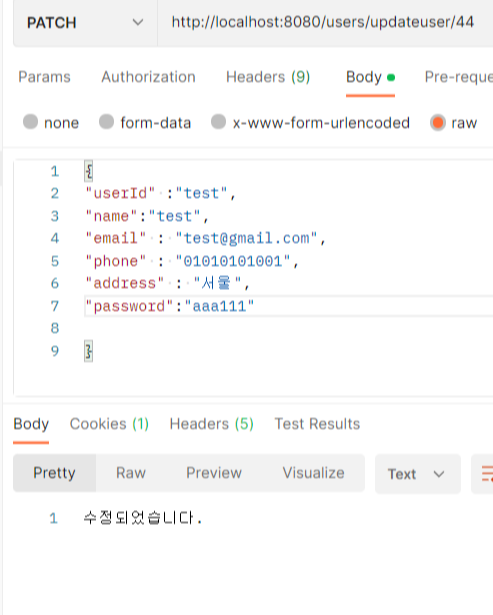Click the "password" line in editor
Image resolution: width=493 pixels, height=615 pixels.
click(170, 306)
